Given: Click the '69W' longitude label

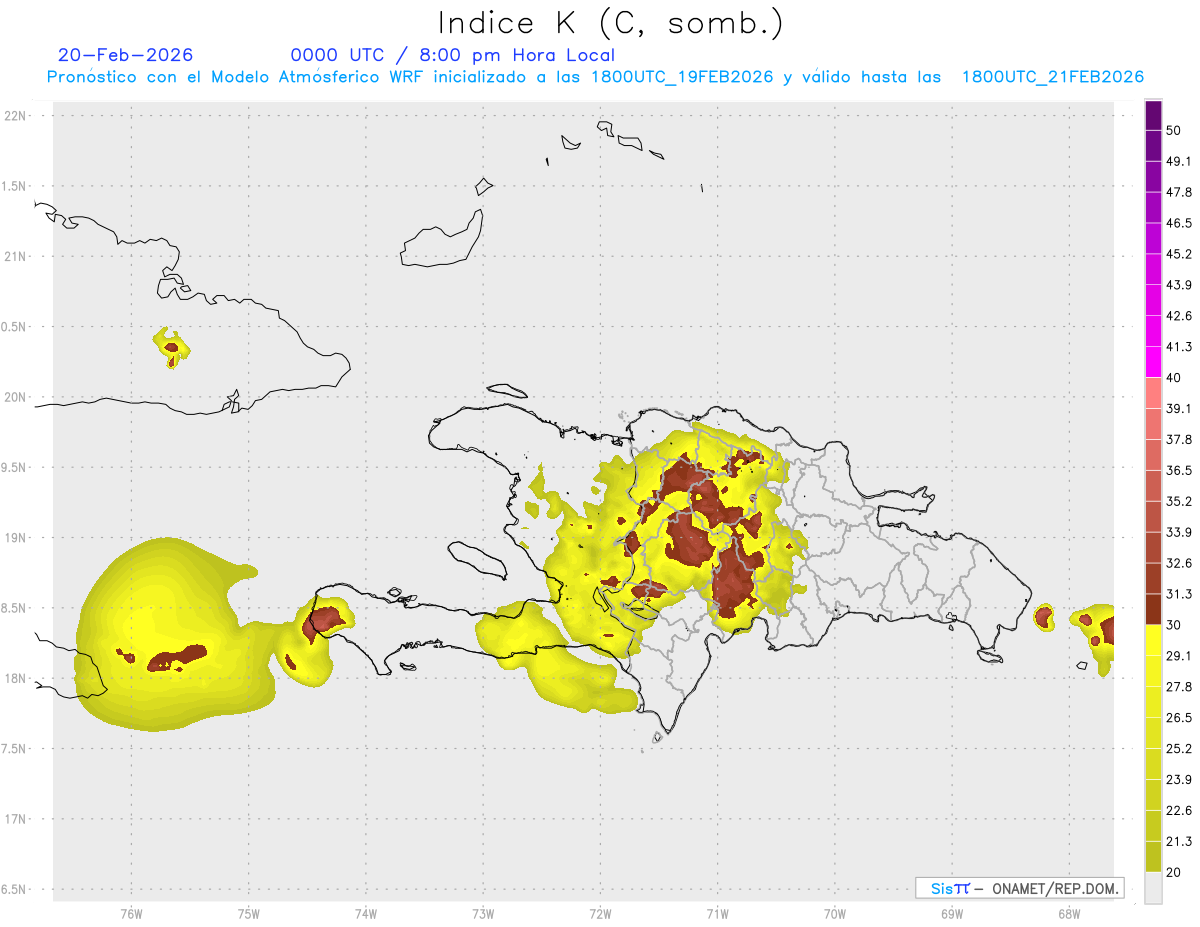Looking at the screenshot, I should pos(951,913).
